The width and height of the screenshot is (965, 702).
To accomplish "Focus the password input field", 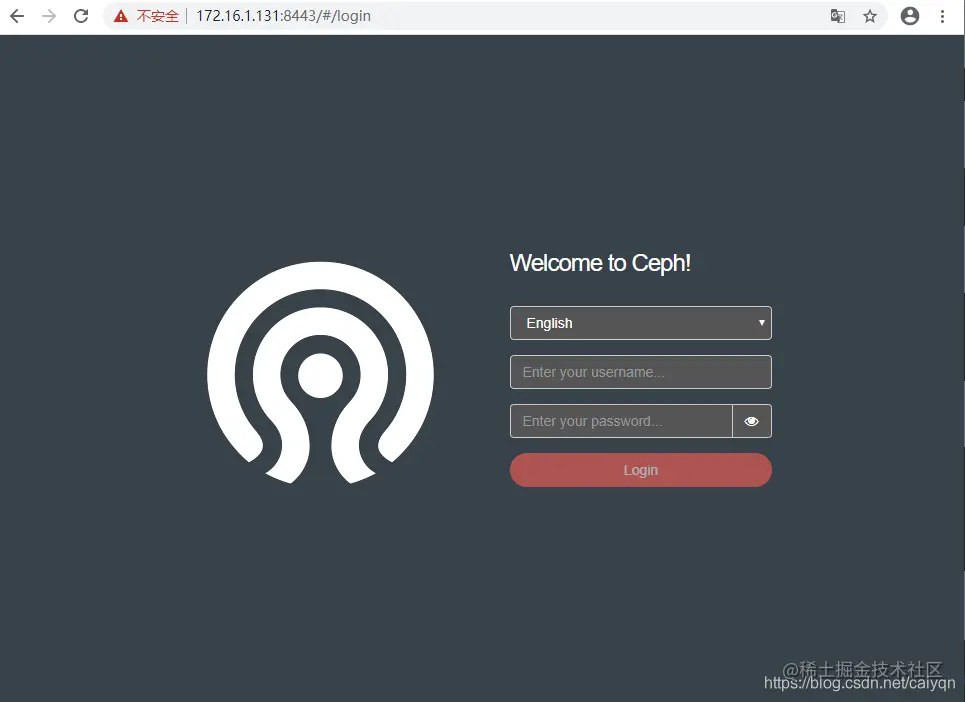I will [621, 421].
